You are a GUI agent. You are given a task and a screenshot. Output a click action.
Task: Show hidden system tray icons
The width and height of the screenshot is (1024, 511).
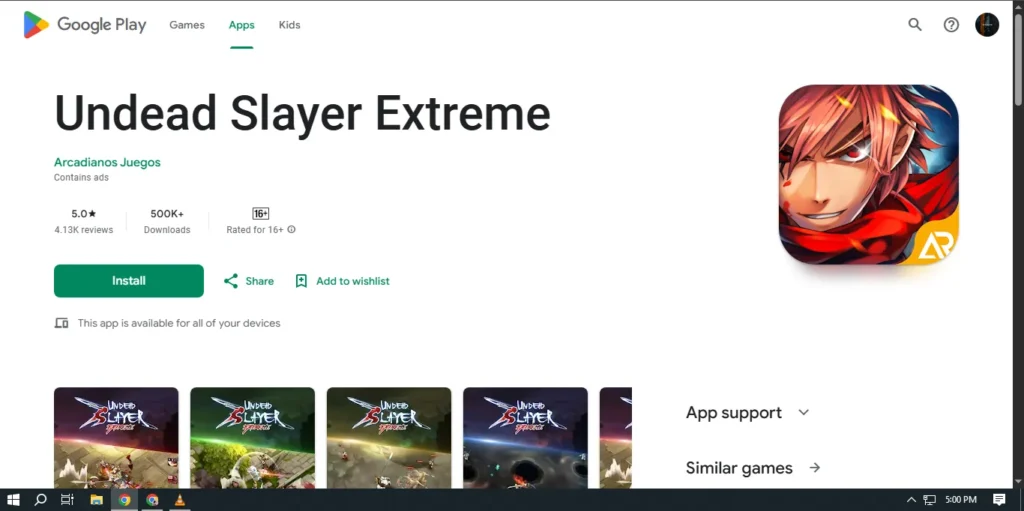912,500
